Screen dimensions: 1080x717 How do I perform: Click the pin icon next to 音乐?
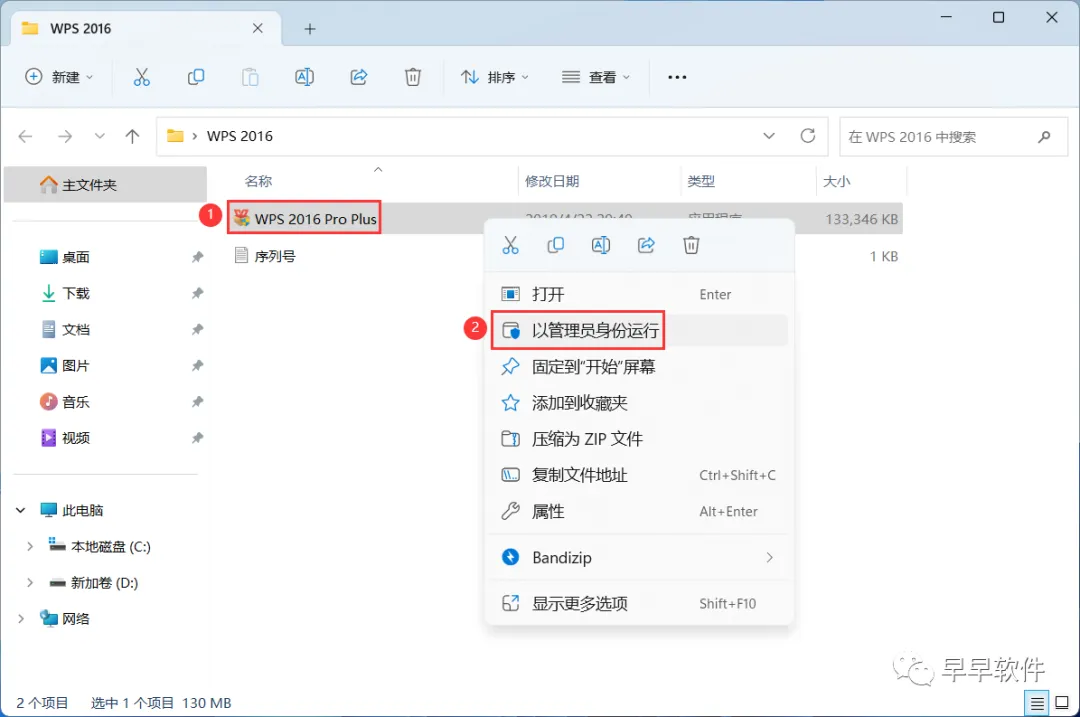click(198, 402)
